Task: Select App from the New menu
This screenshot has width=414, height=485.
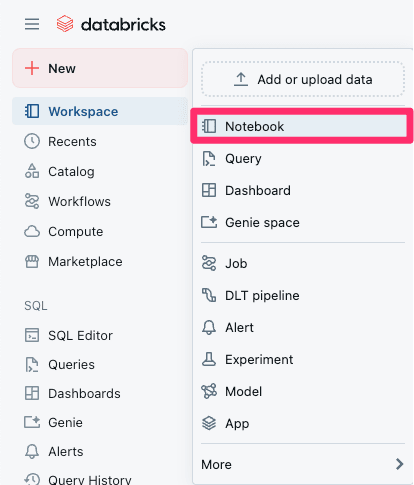Action: tap(303, 423)
